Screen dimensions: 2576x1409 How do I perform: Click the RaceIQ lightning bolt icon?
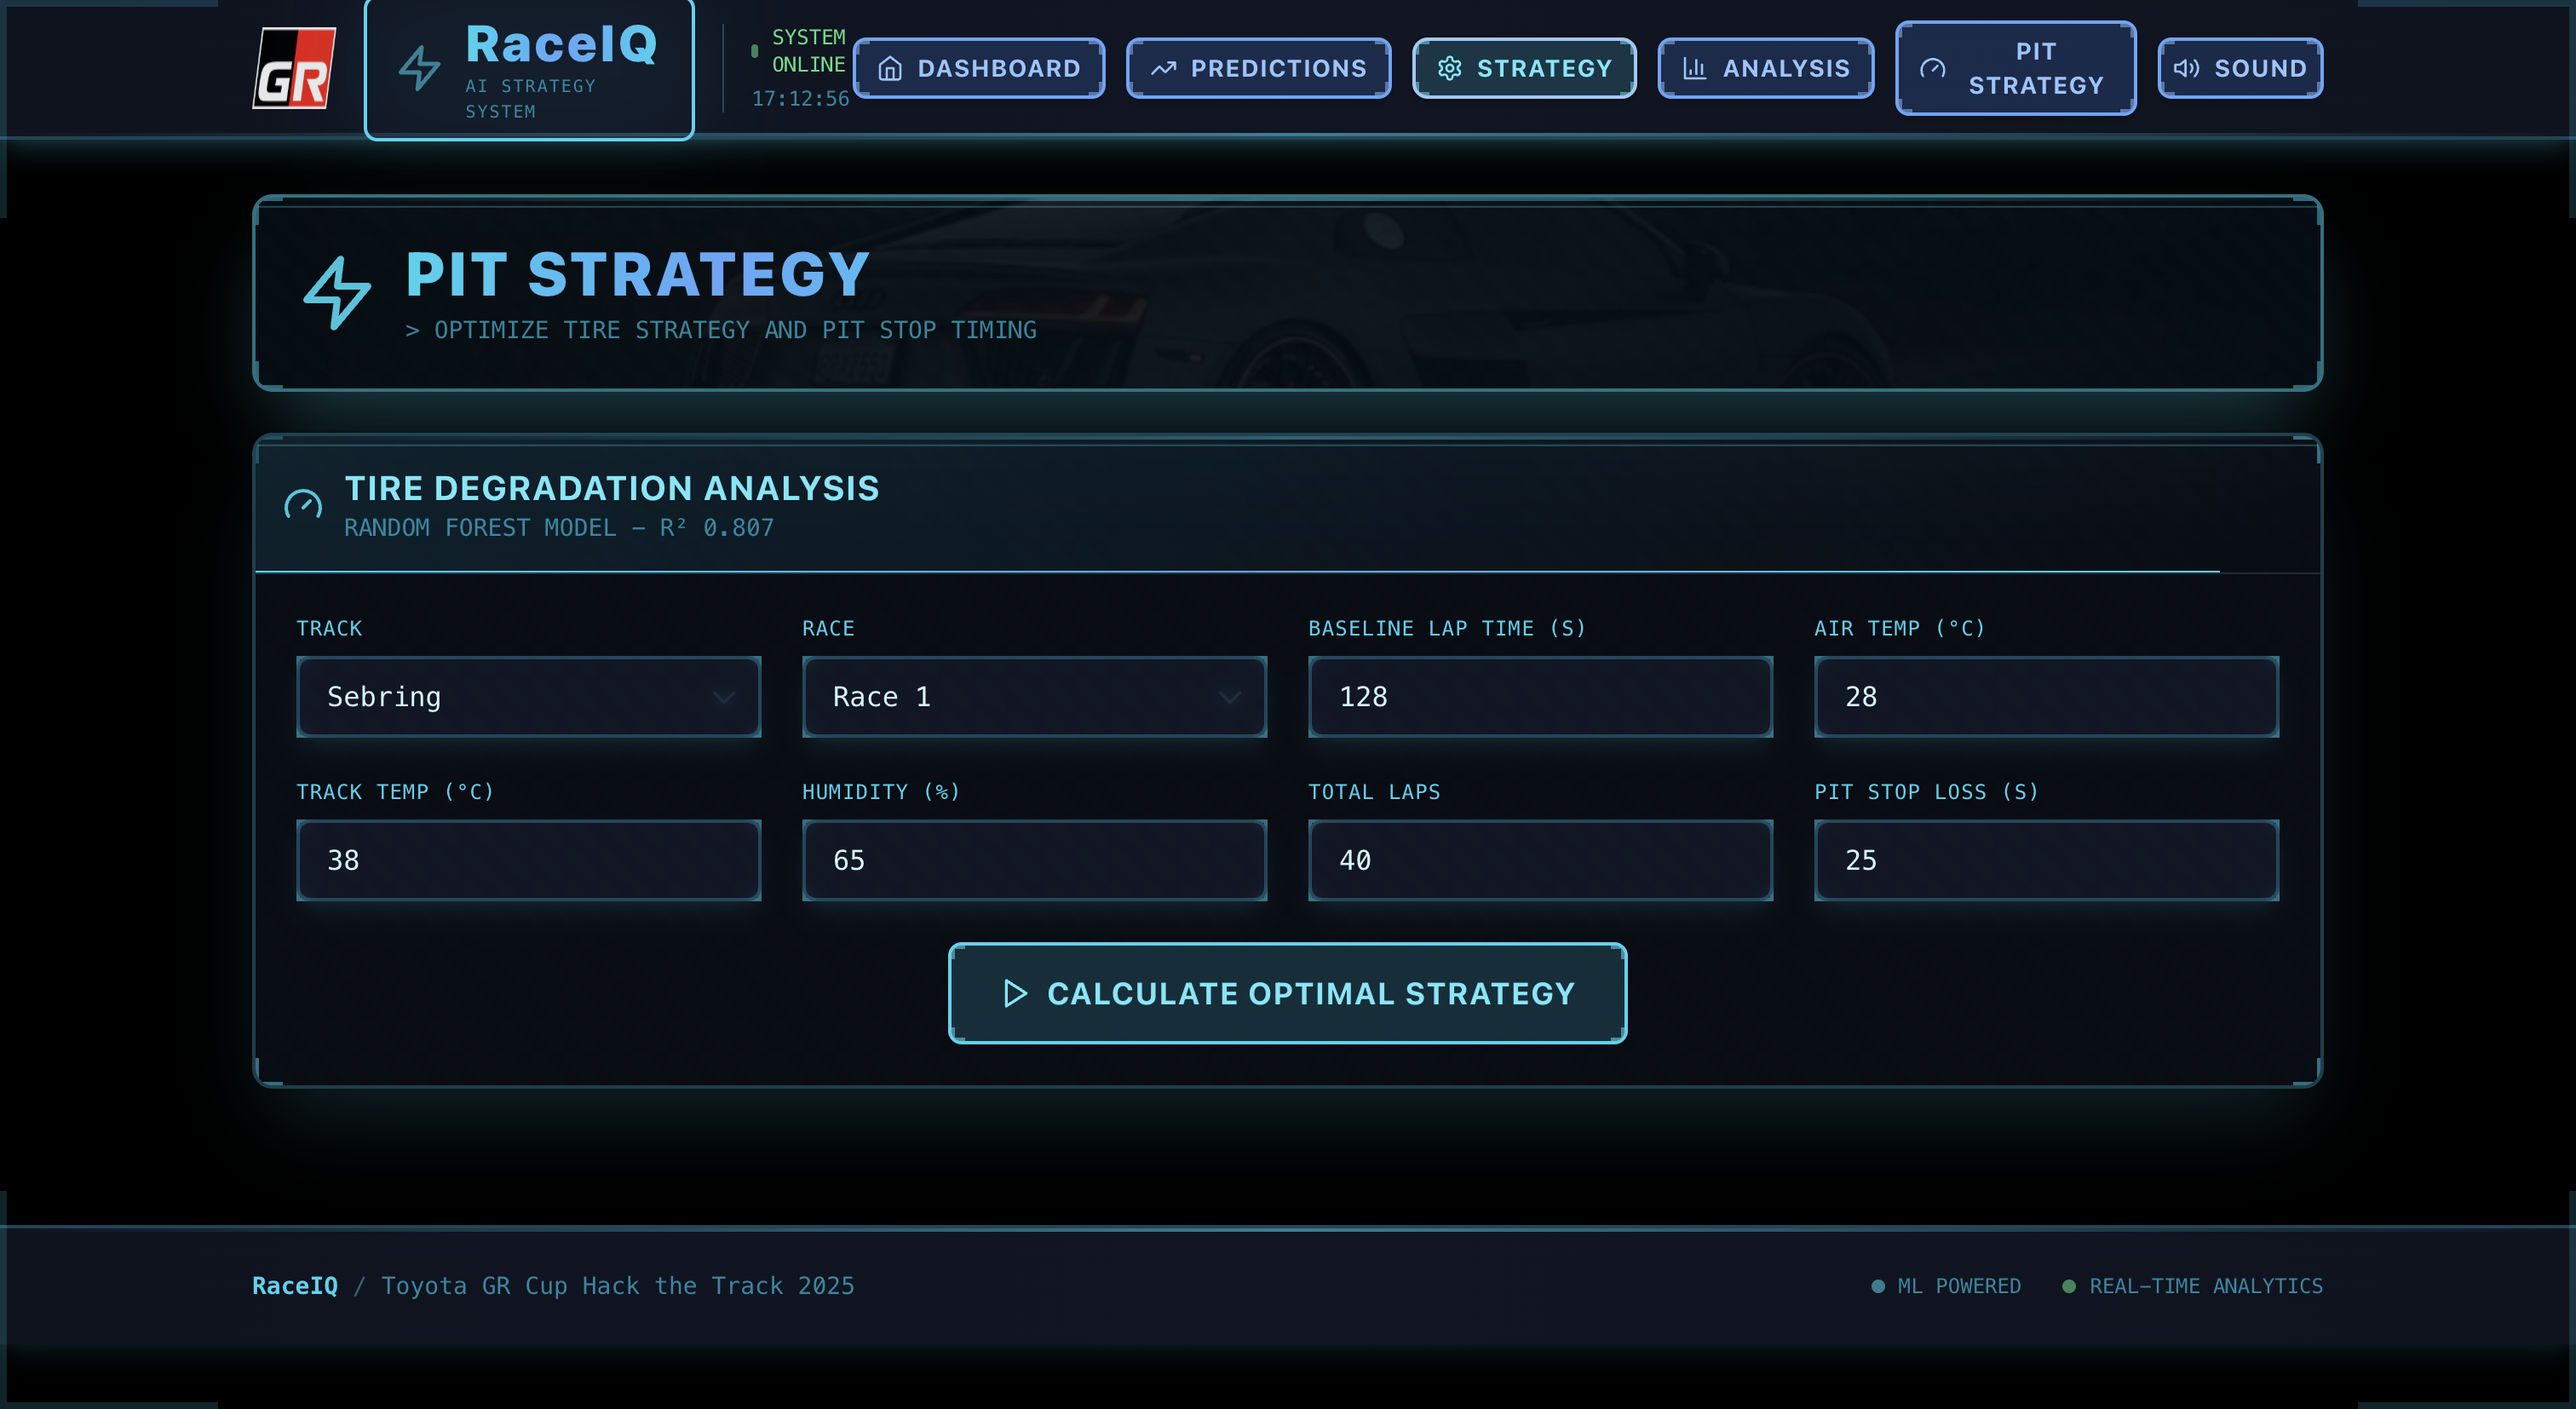point(419,68)
